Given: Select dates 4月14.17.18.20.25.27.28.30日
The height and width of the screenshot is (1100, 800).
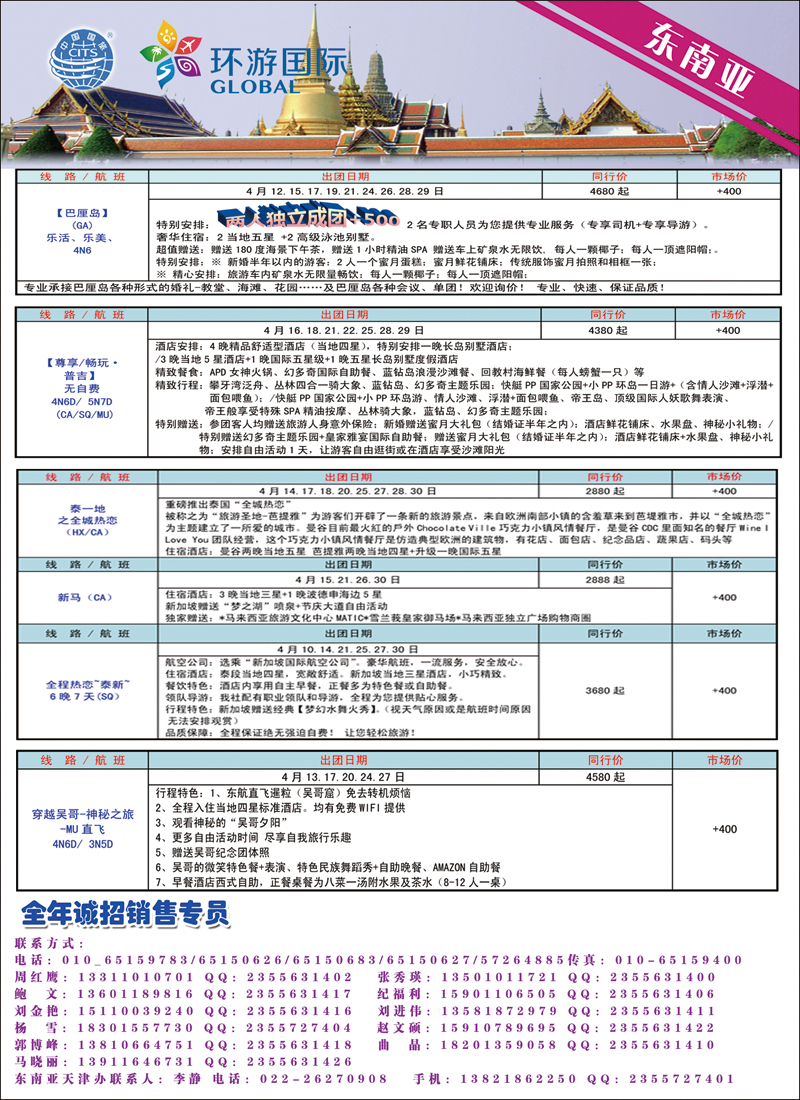Looking at the screenshot, I should 349,492.
